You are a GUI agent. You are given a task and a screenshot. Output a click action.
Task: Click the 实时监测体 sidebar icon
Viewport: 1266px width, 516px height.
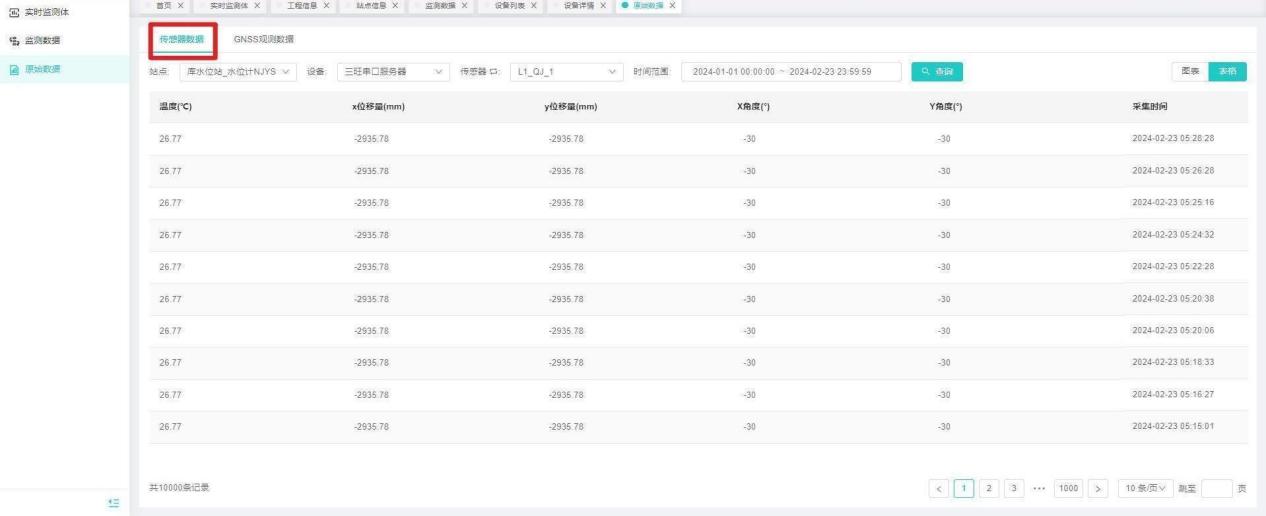tap(13, 11)
